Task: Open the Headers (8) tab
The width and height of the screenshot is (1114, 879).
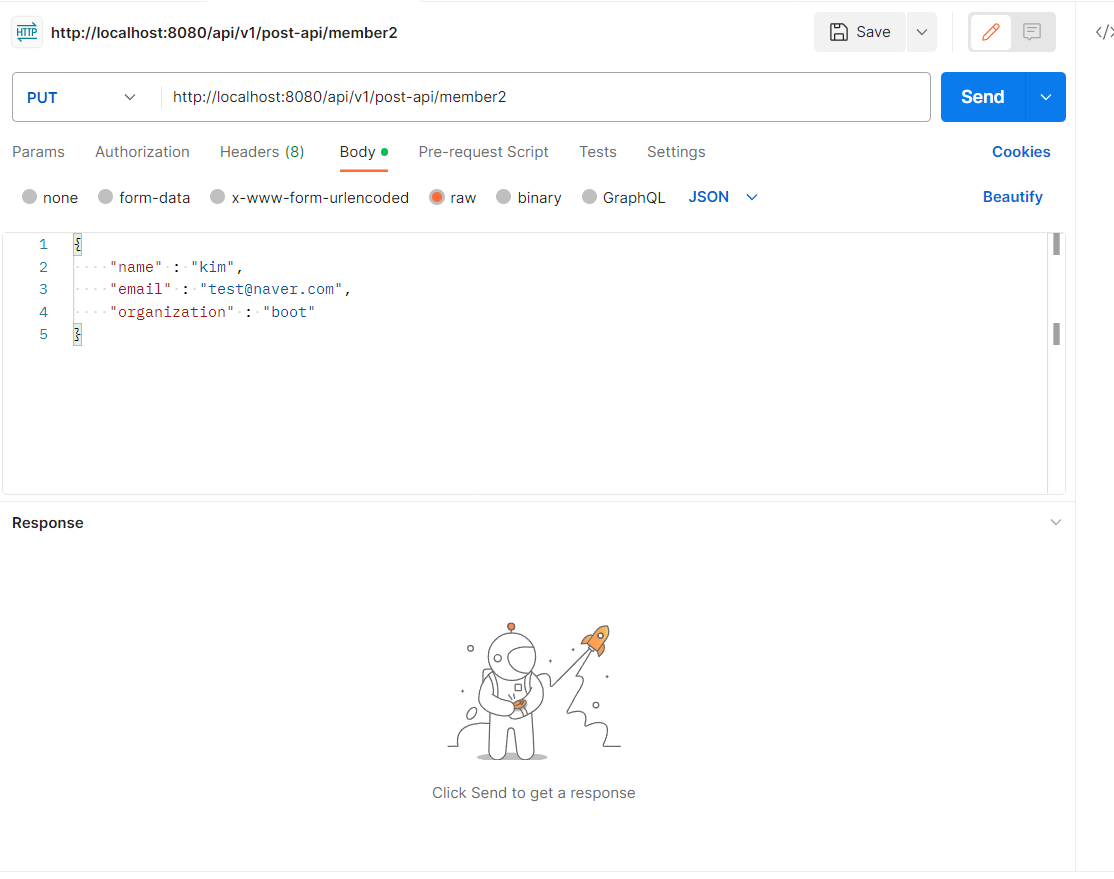Action: (262, 152)
